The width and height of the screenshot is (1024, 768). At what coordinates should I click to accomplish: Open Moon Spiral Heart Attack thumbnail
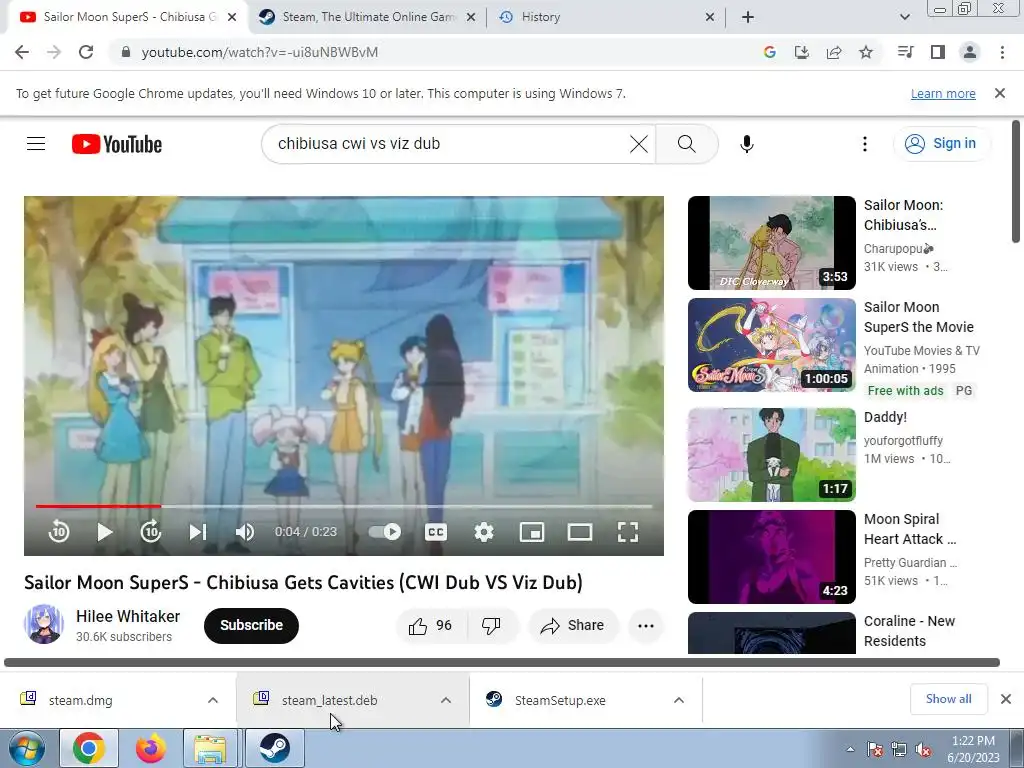771,556
